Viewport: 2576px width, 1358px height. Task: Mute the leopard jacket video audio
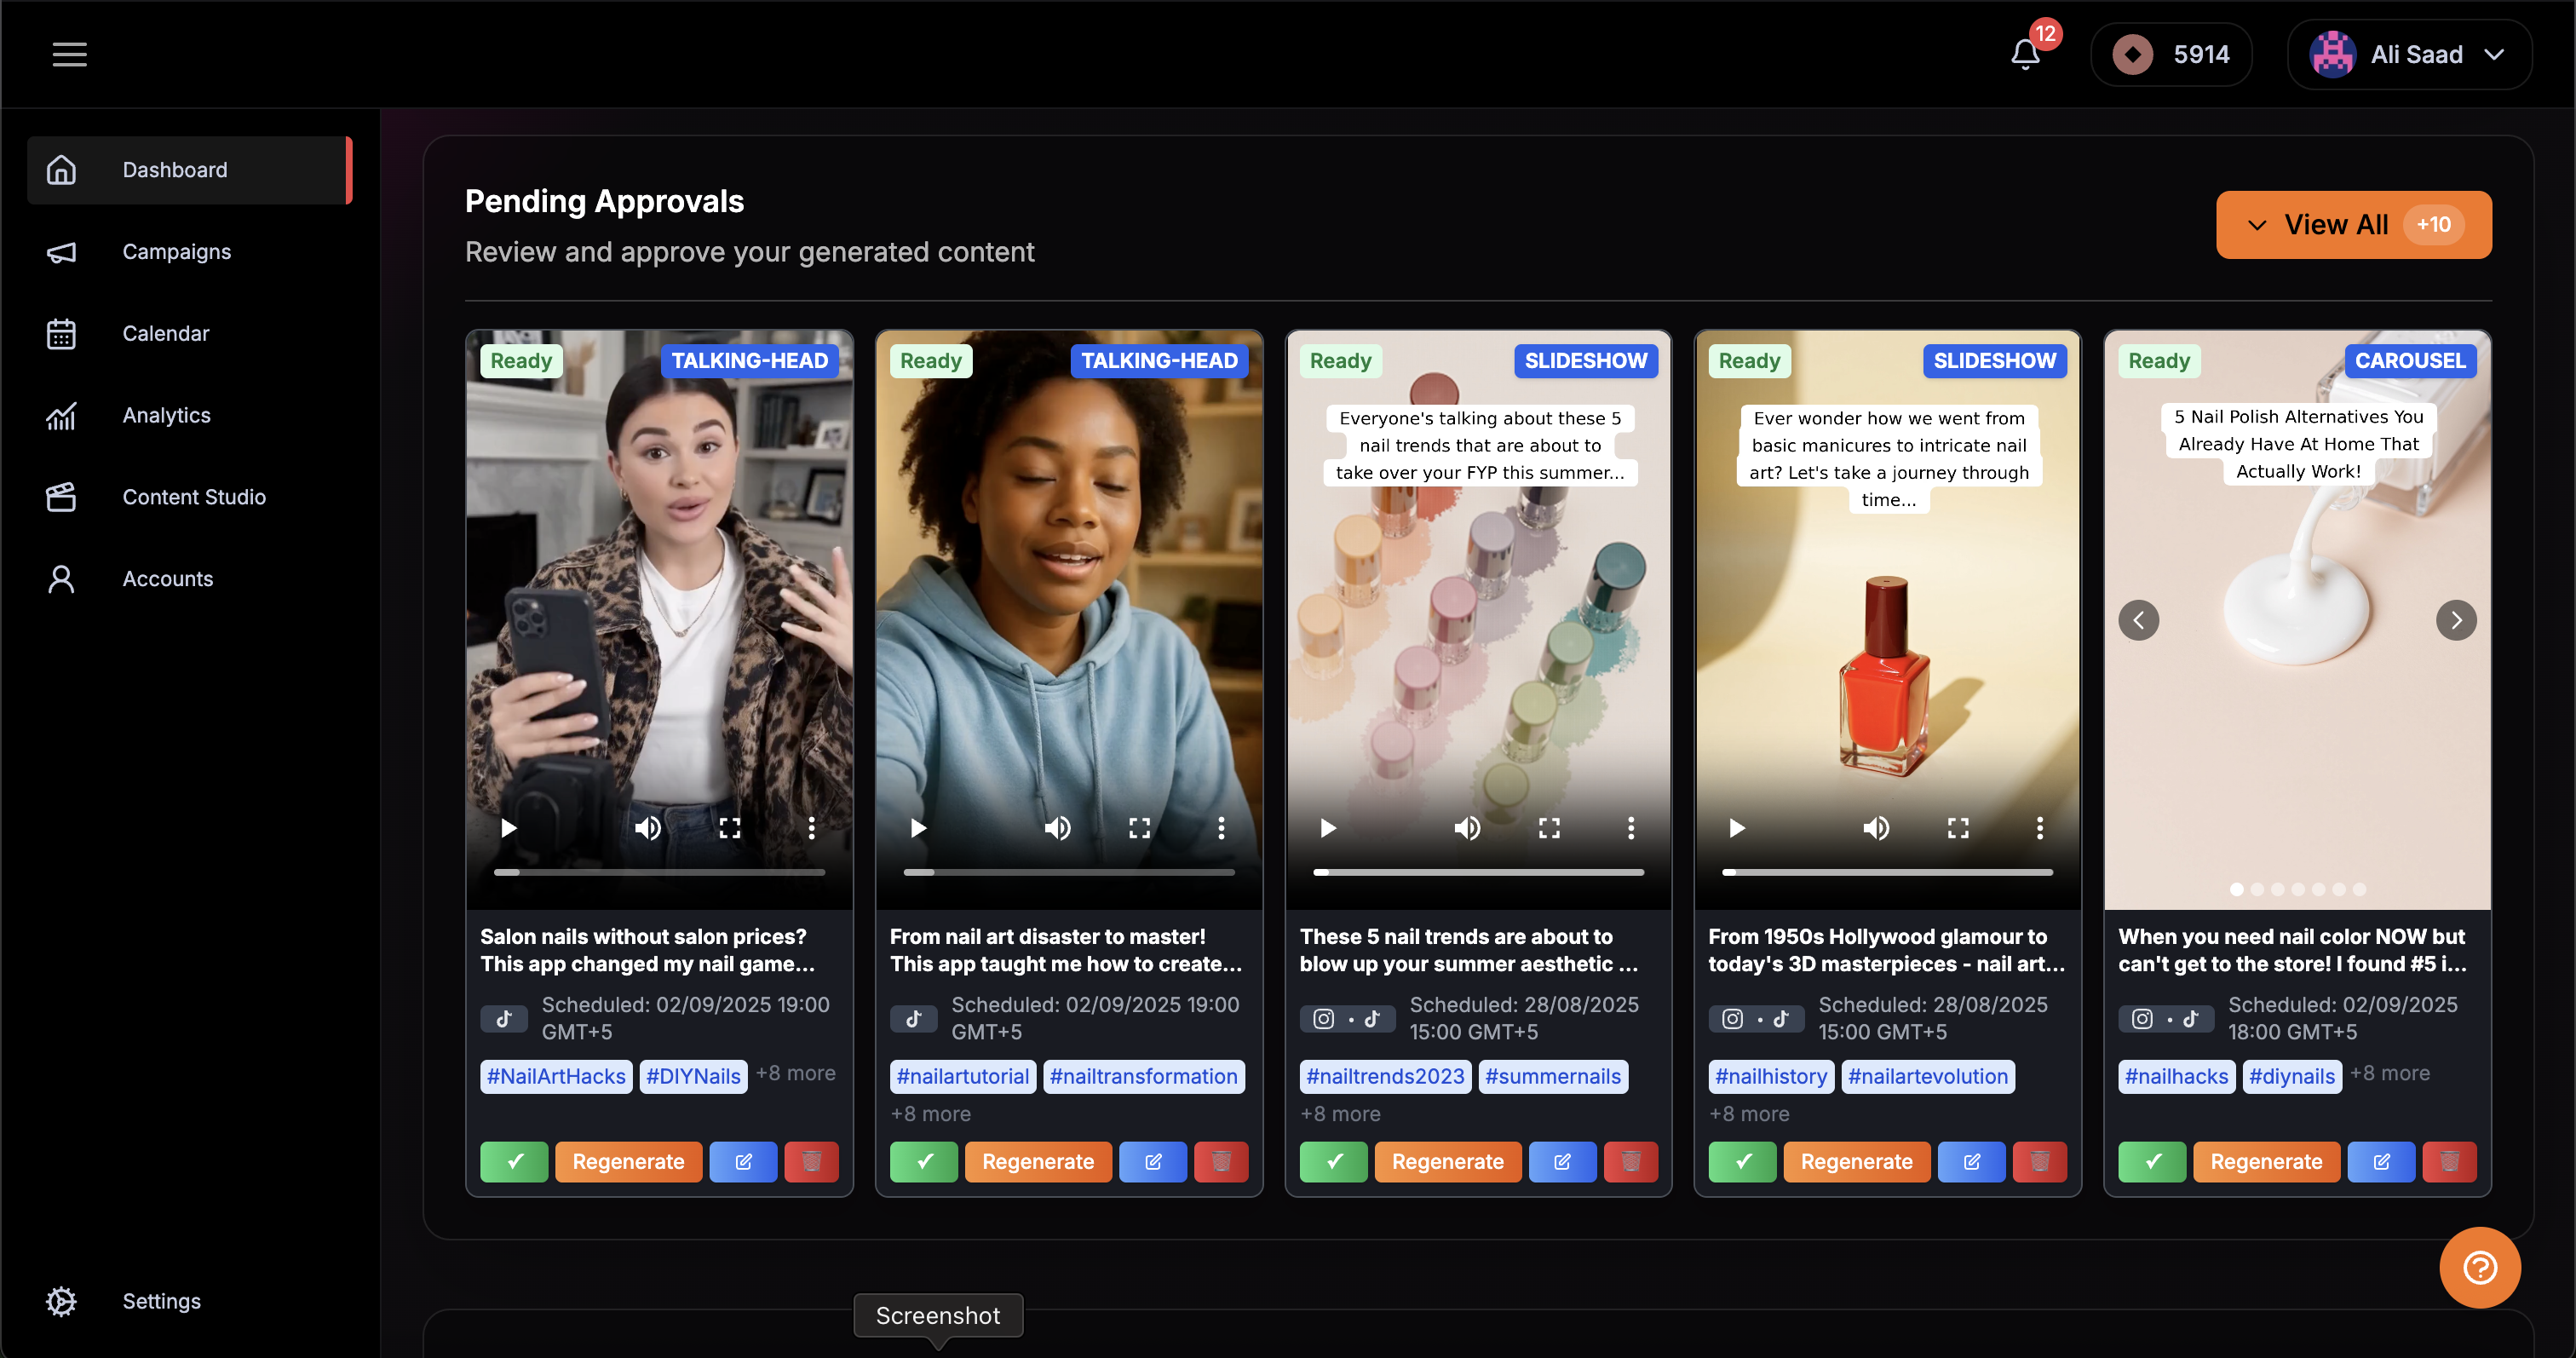[648, 827]
